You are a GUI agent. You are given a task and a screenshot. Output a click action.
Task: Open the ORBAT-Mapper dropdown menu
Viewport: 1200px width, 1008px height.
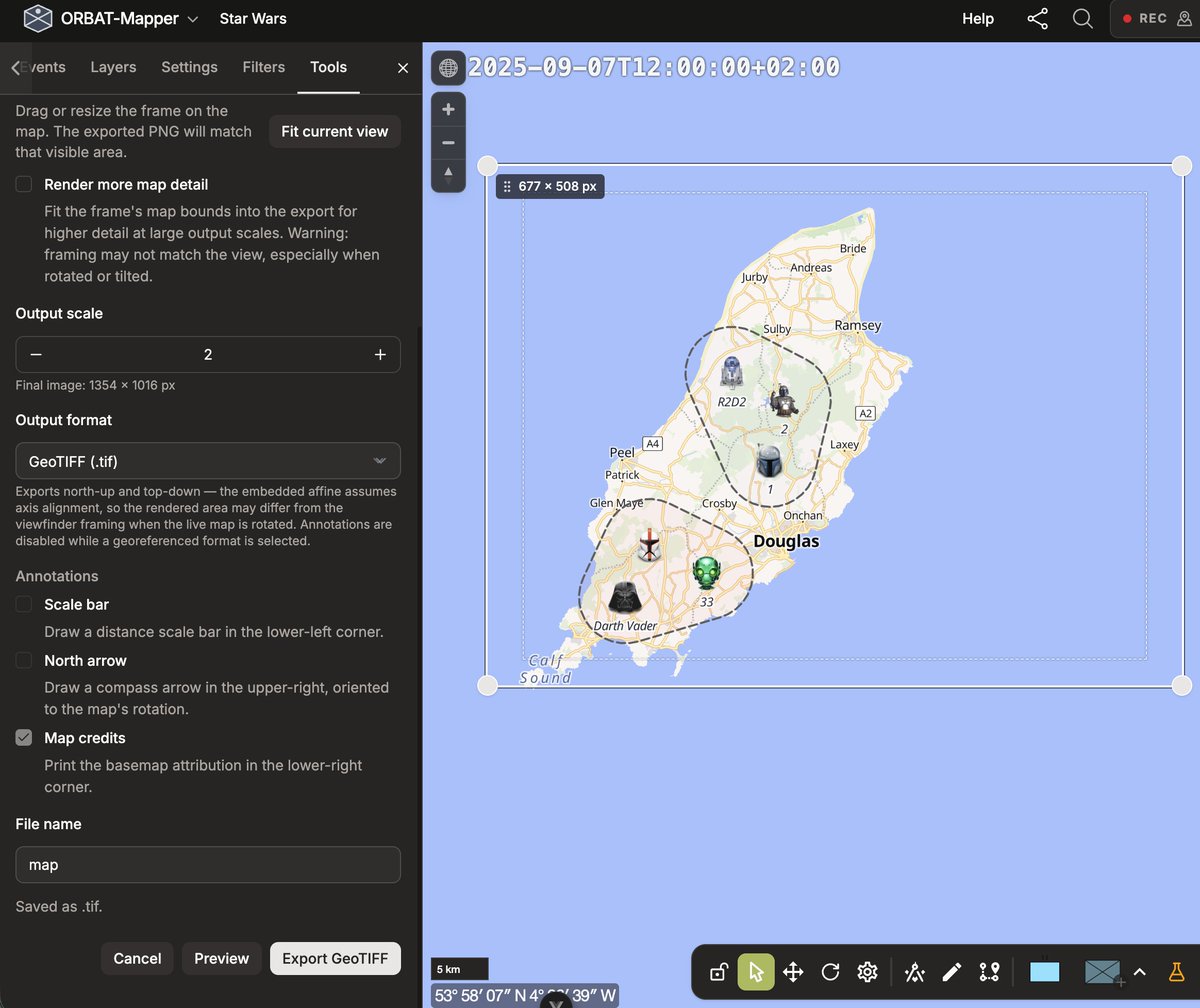click(129, 19)
